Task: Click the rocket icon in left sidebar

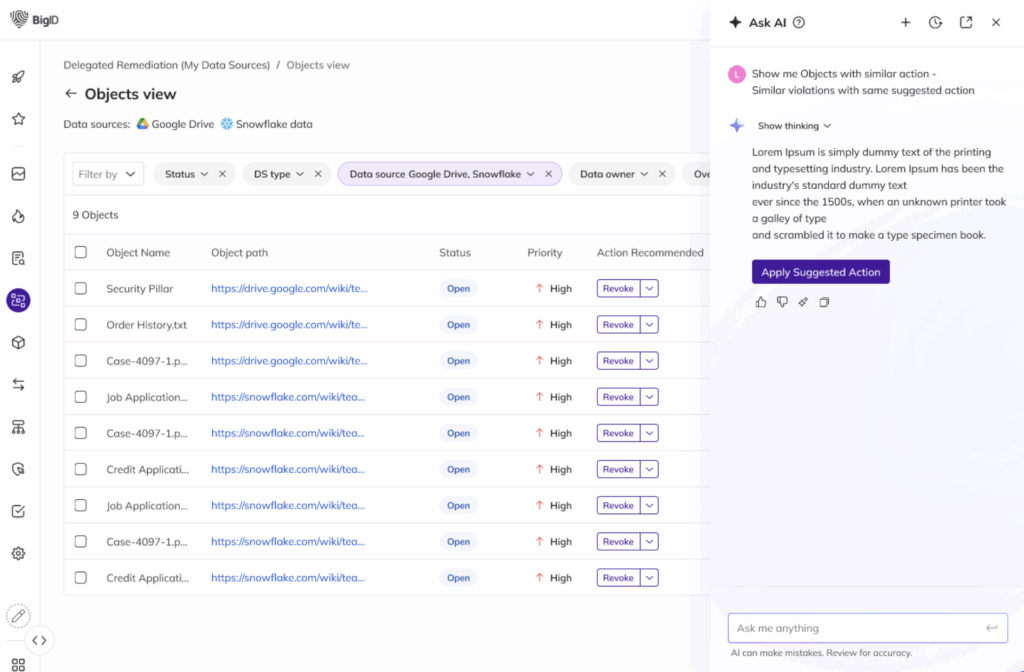Action: pos(18,77)
